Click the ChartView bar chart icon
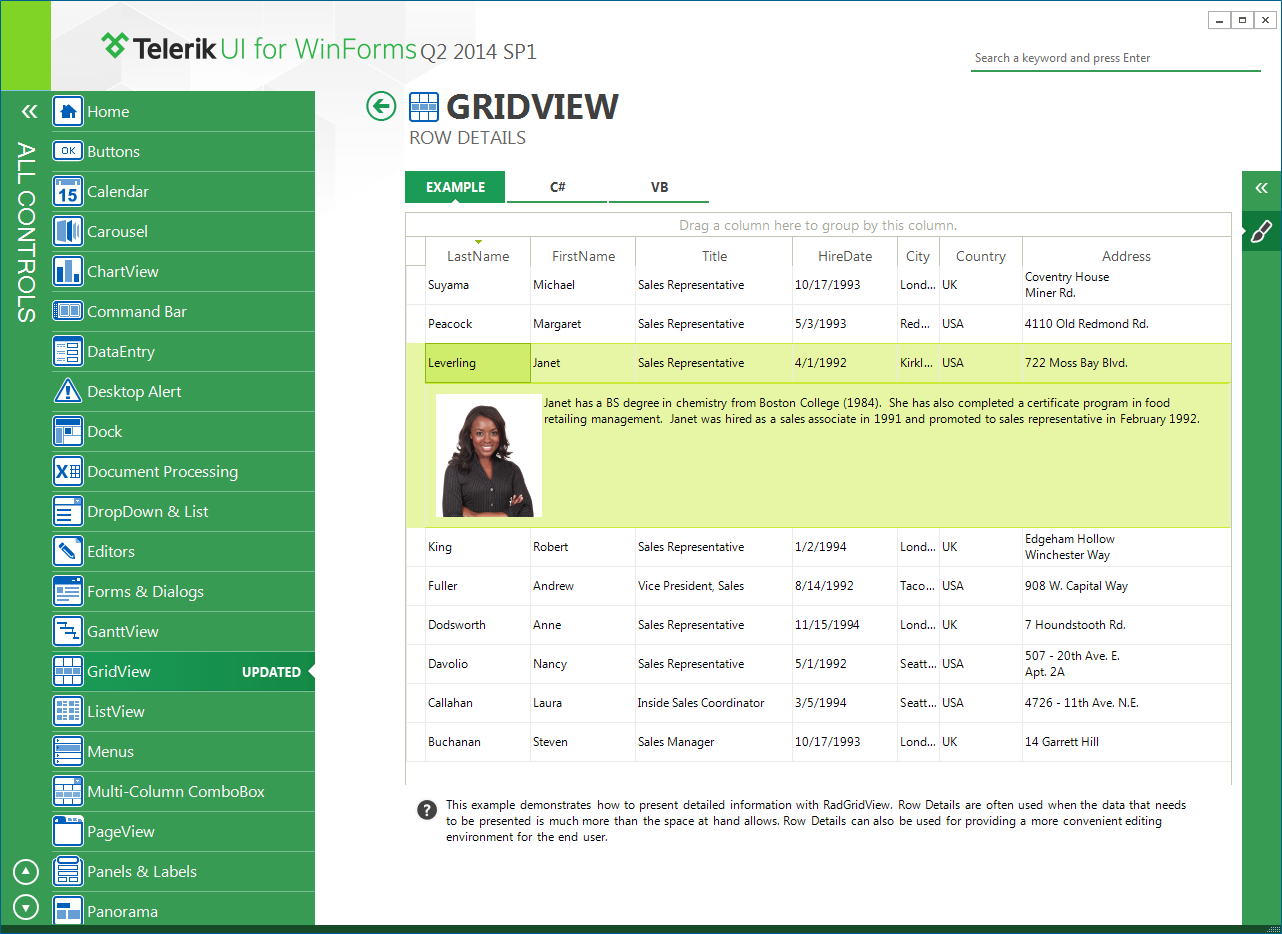Viewport: 1282px width, 934px height. pyautogui.click(x=68, y=272)
